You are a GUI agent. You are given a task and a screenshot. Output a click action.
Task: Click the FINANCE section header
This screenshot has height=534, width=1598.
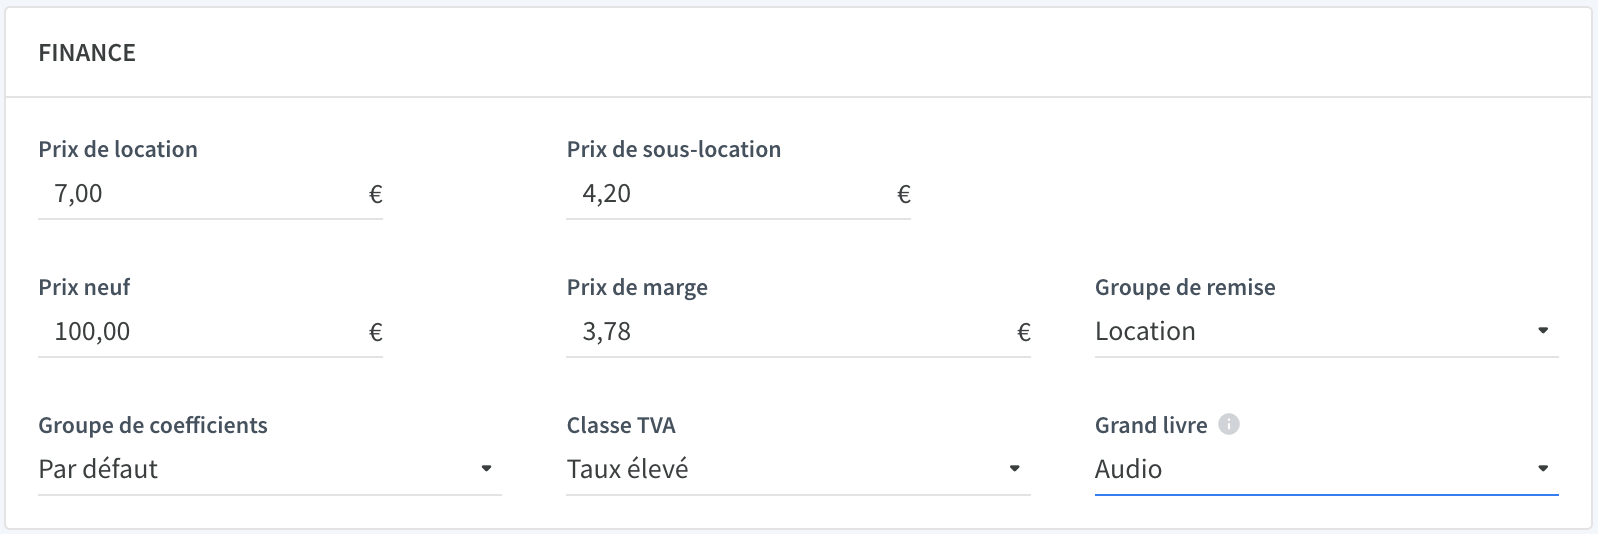[x=87, y=53]
